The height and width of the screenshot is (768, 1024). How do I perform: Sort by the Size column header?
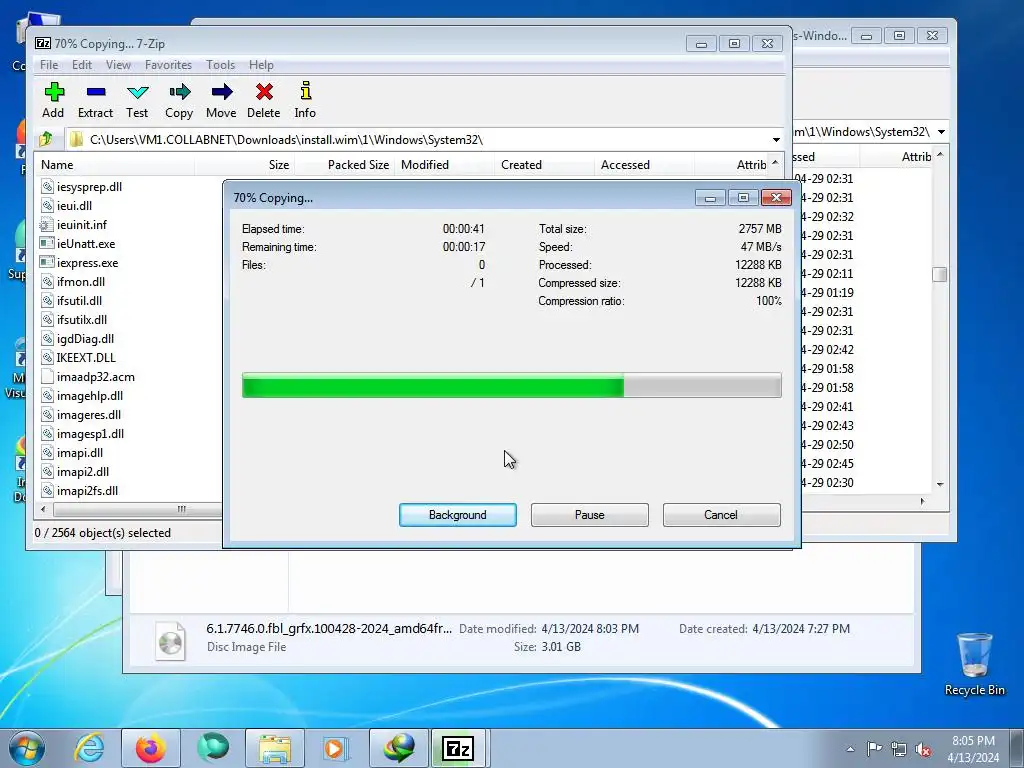coord(244,165)
